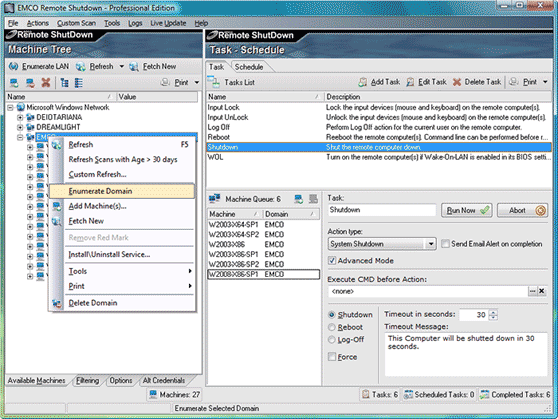Viewport: 558px width, 419px height.
Task: Click the first machine icon in Machine Tree toolbar
Action: point(14,83)
